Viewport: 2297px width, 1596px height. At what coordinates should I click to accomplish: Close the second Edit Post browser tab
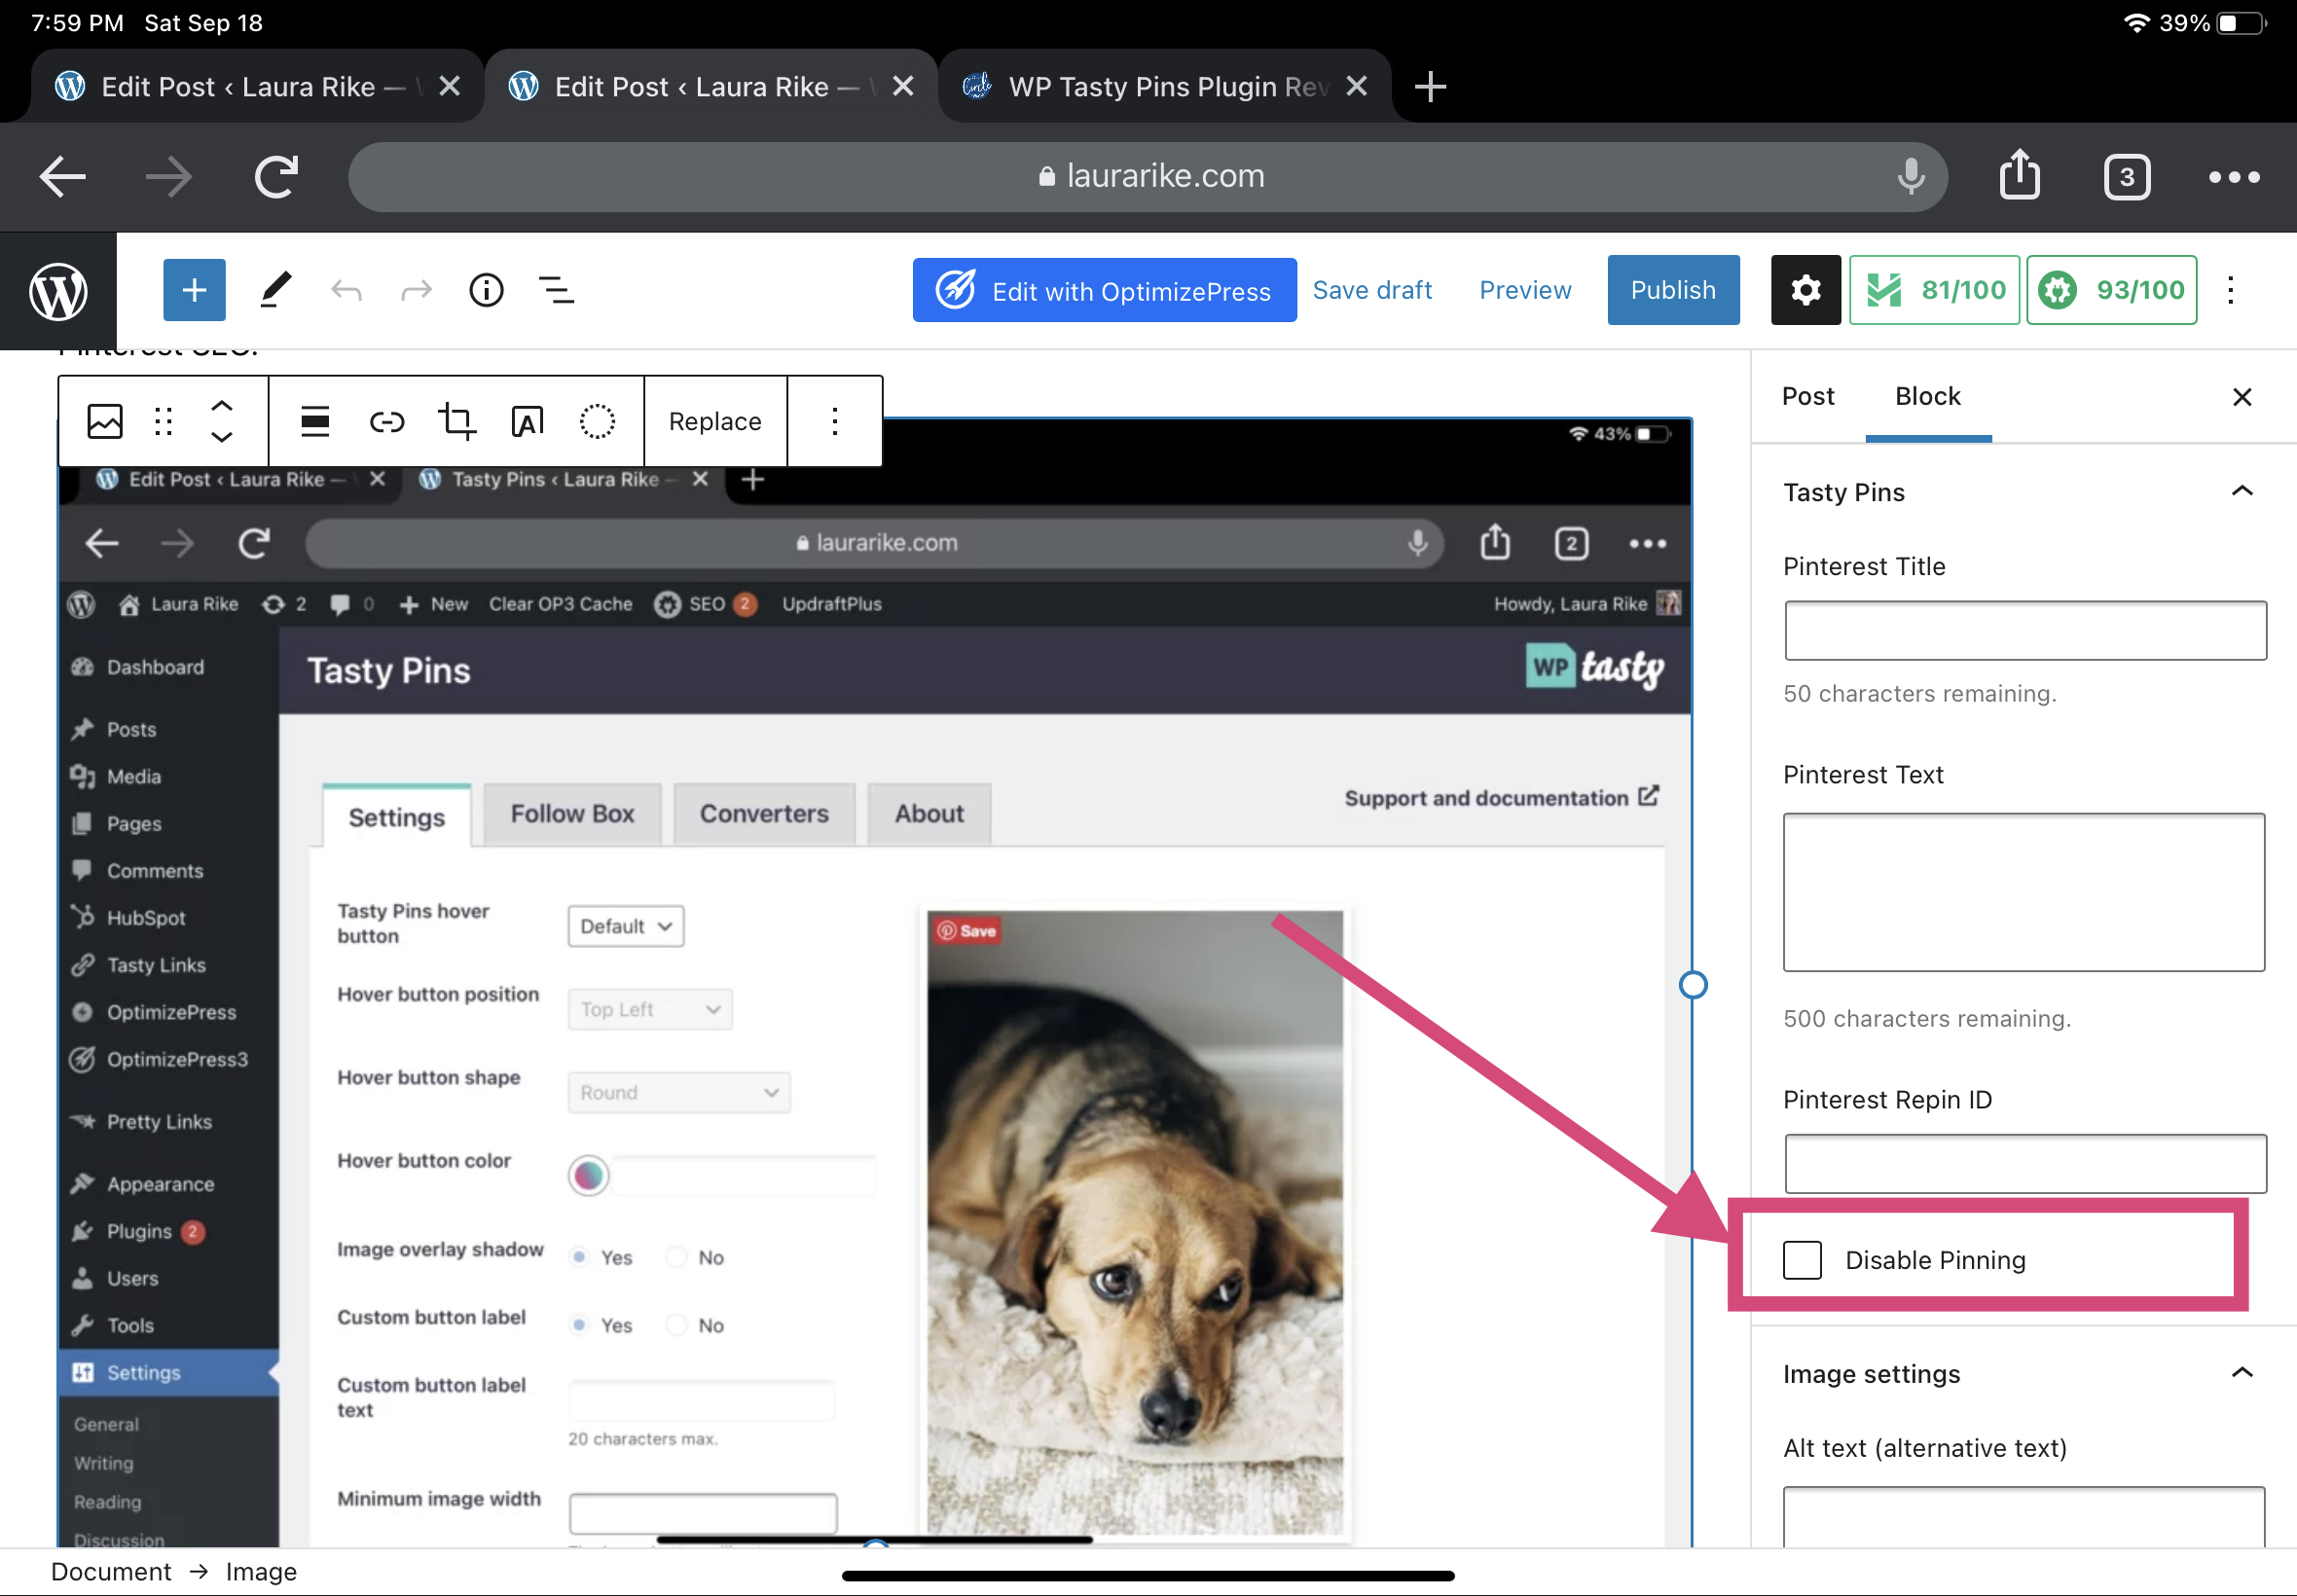pos(903,86)
